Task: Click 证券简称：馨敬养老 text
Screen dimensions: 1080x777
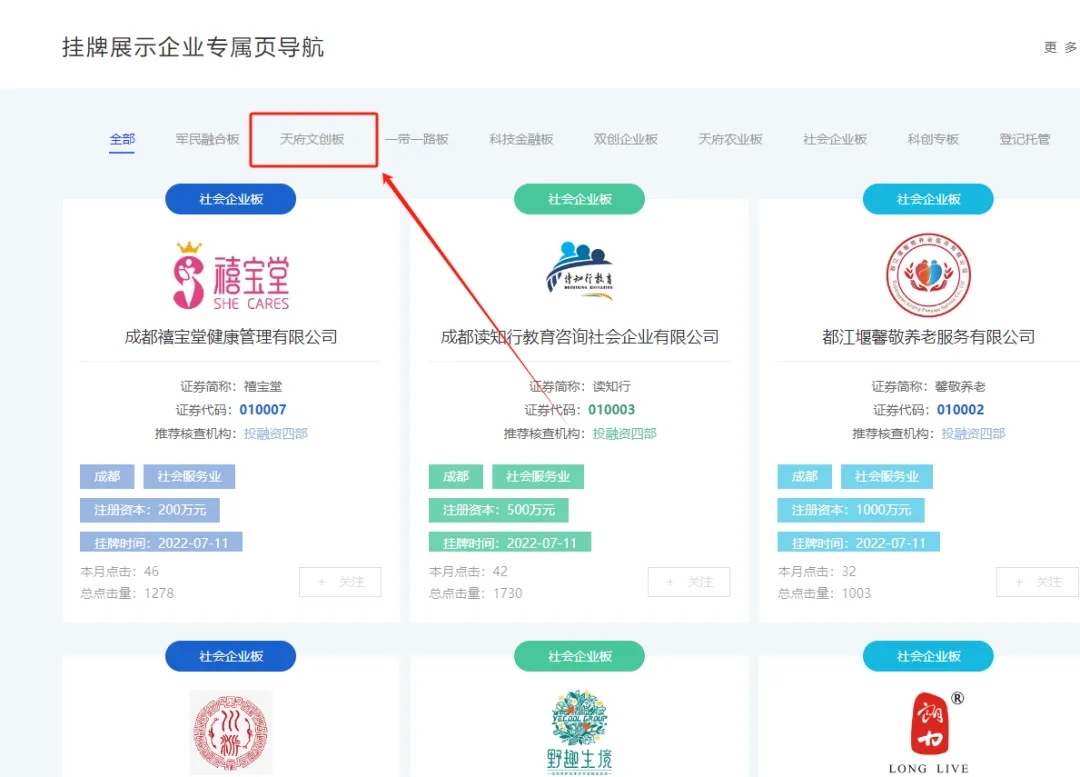Action: click(928, 386)
